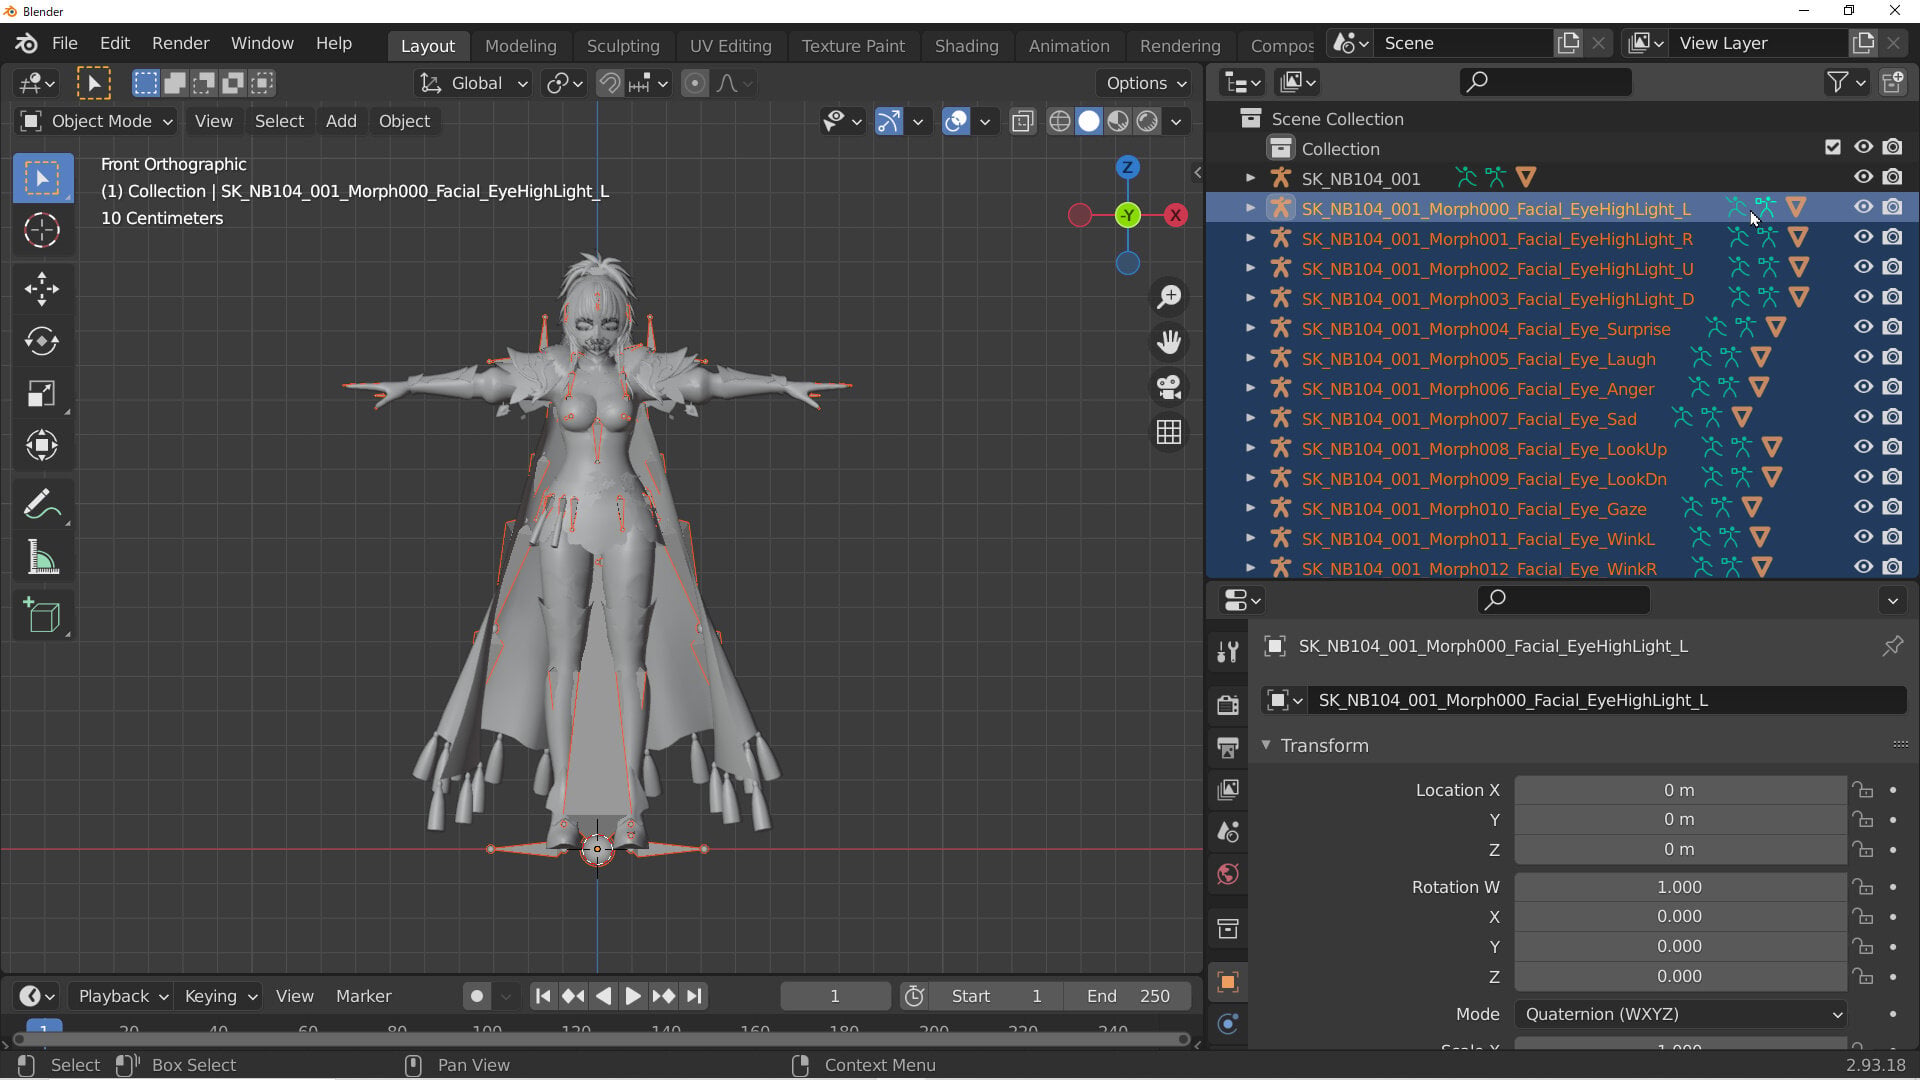Open viewport Add menu
Image resolution: width=1920 pixels, height=1080 pixels.
[x=341, y=122]
